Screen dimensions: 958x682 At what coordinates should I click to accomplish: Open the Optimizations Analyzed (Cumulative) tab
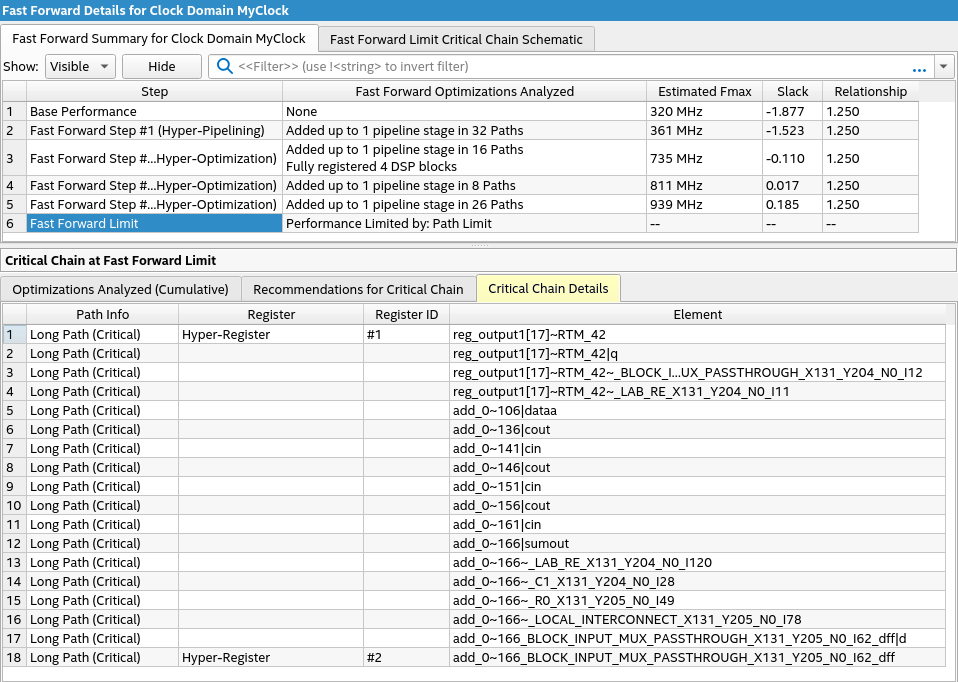[120, 289]
